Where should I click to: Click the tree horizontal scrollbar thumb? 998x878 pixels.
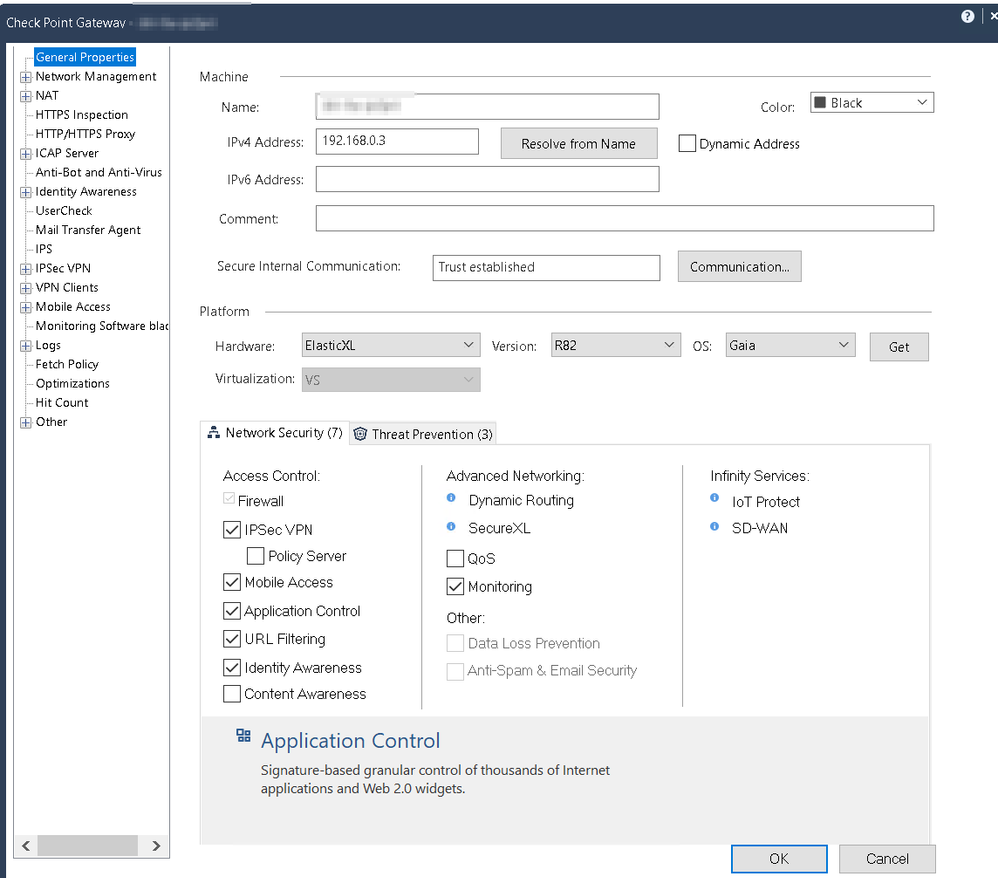87,845
